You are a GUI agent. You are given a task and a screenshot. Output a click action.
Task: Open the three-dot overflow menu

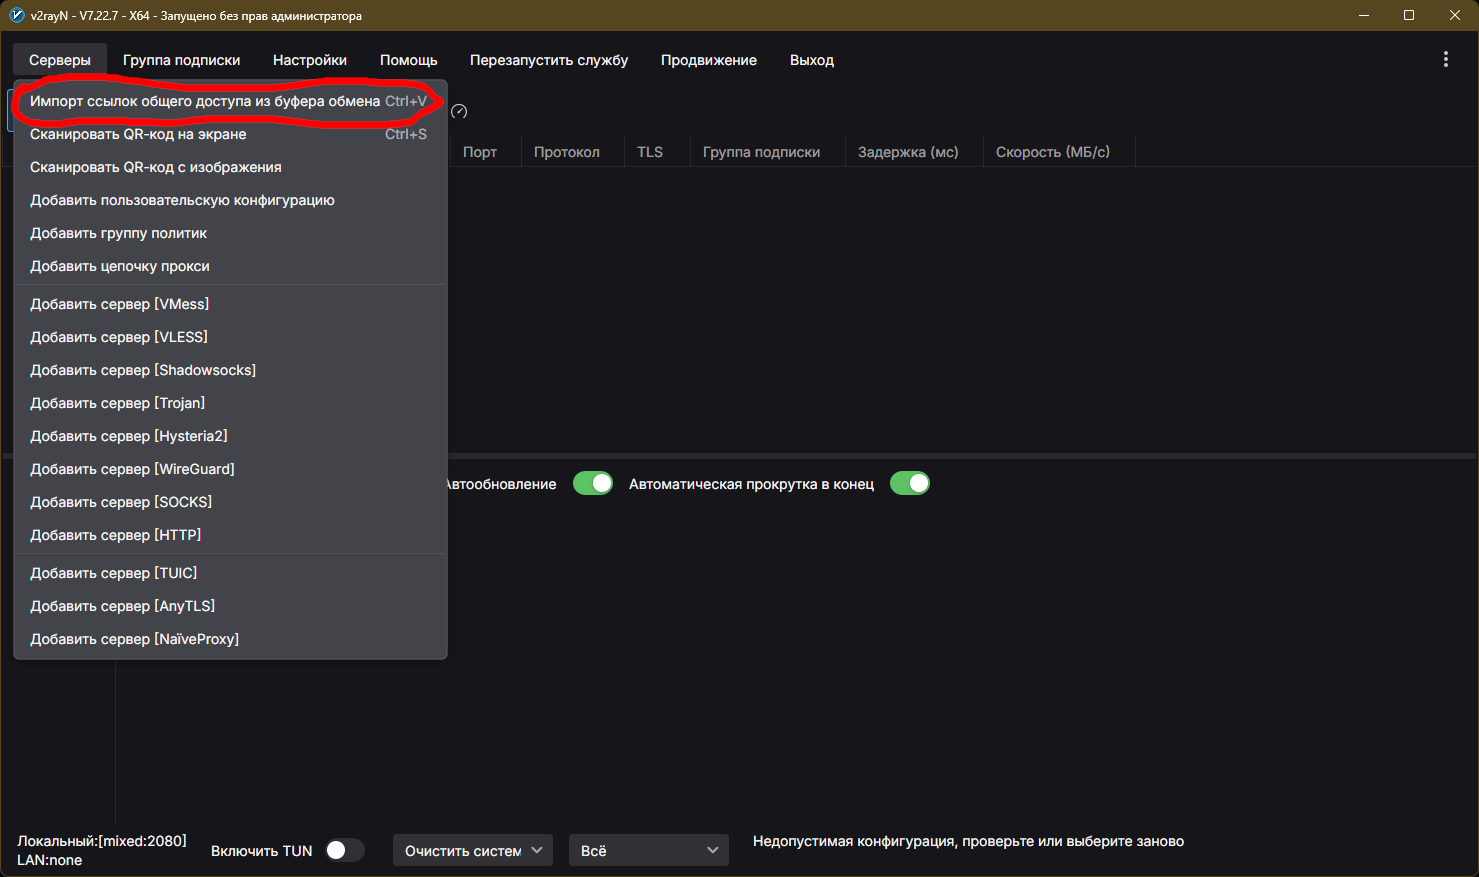[1445, 60]
